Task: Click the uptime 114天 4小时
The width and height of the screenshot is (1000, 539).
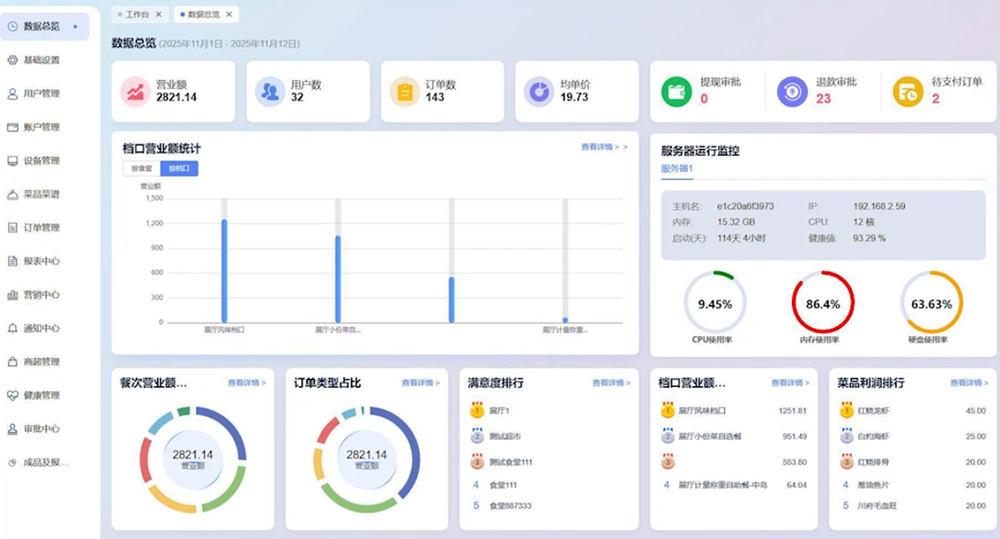Action: click(x=741, y=238)
